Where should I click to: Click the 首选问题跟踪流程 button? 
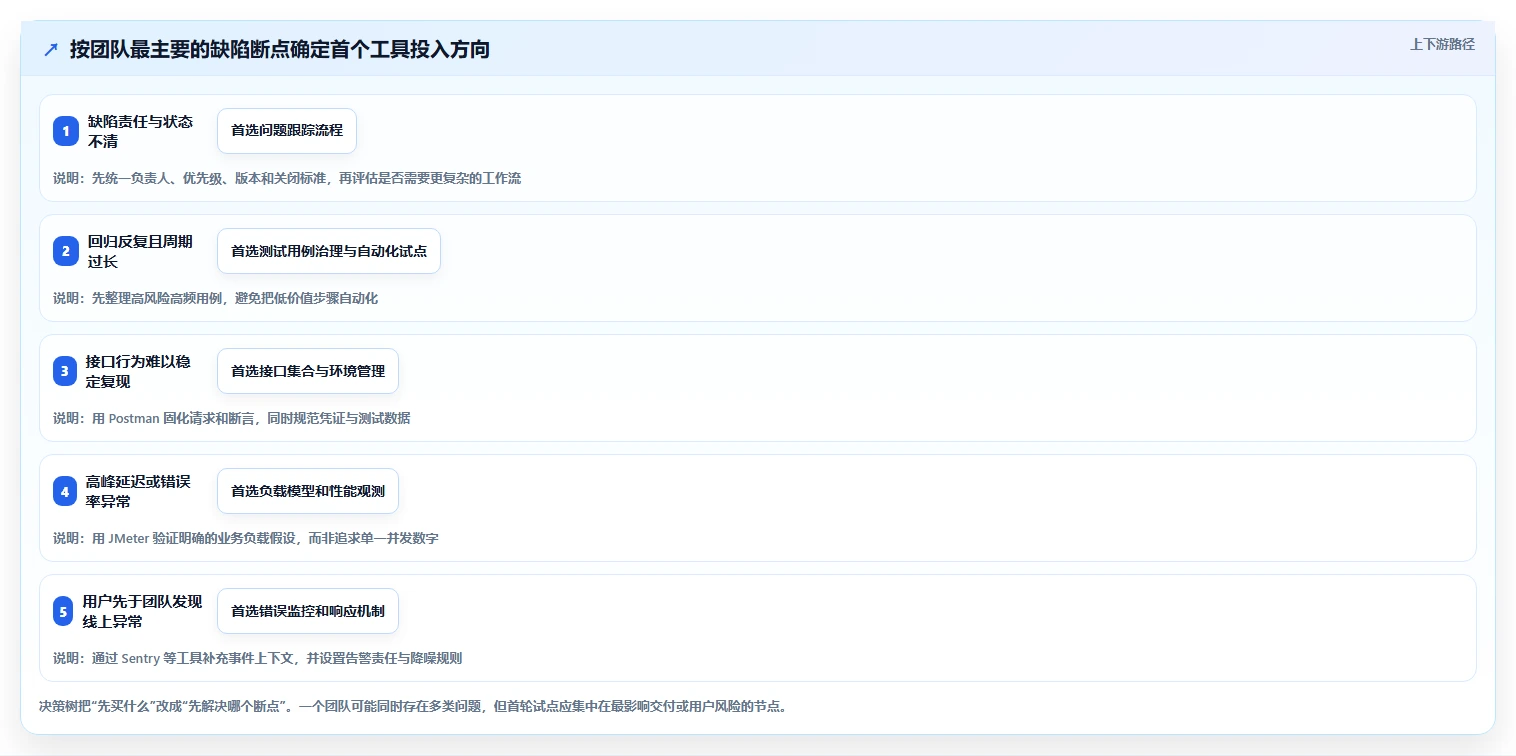(287, 131)
